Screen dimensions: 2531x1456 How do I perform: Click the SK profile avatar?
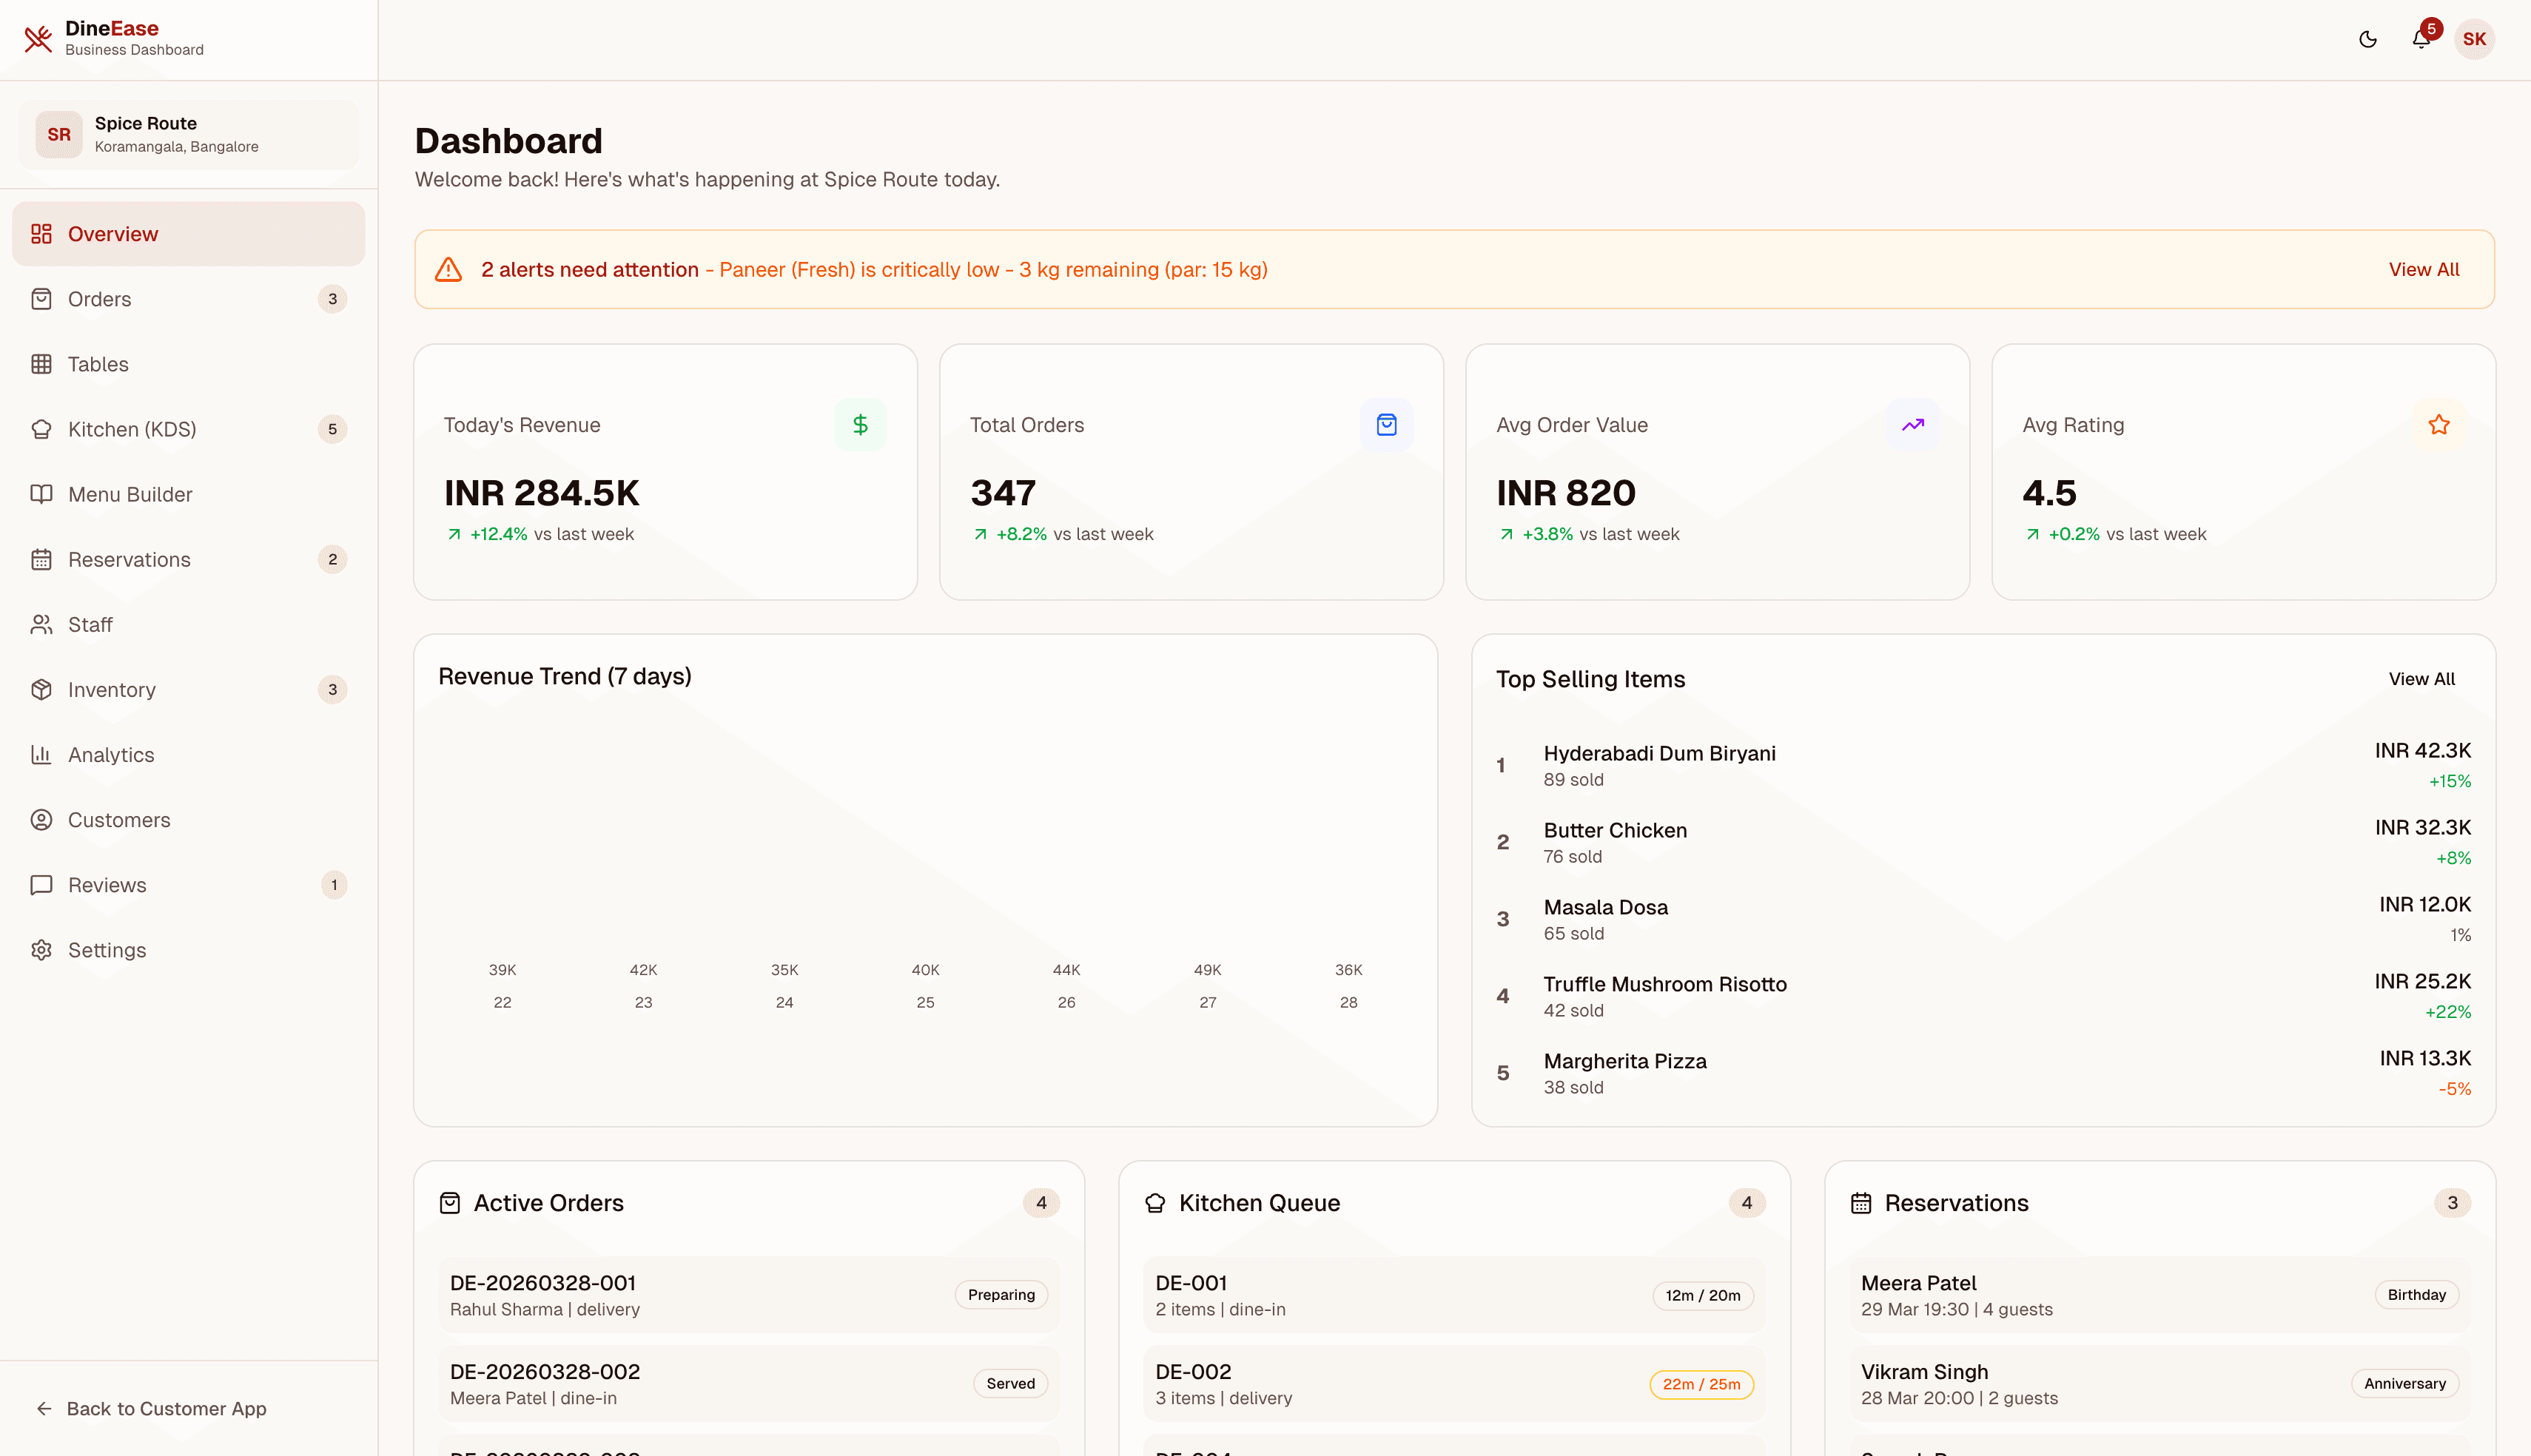tap(2475, 39)
